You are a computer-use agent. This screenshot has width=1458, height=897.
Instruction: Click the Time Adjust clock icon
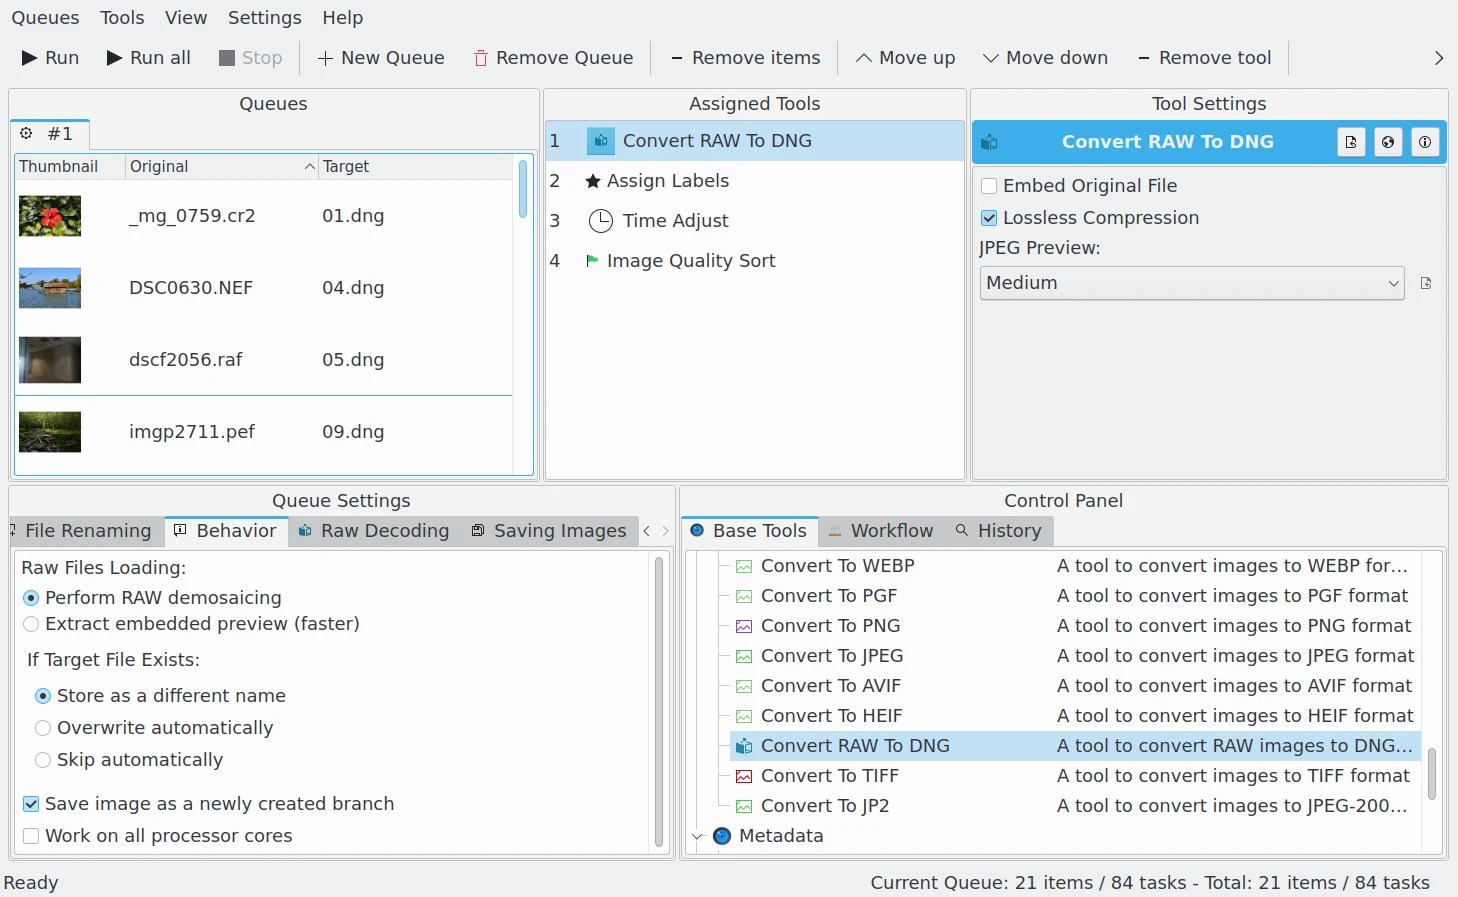[600, 221]
